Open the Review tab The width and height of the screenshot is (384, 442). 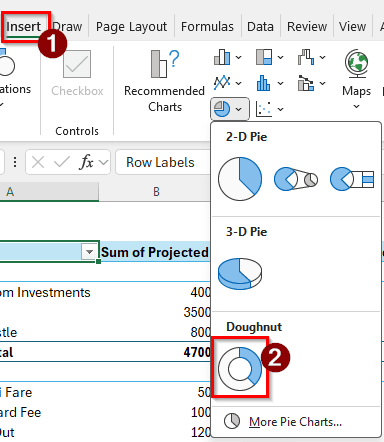307,27
